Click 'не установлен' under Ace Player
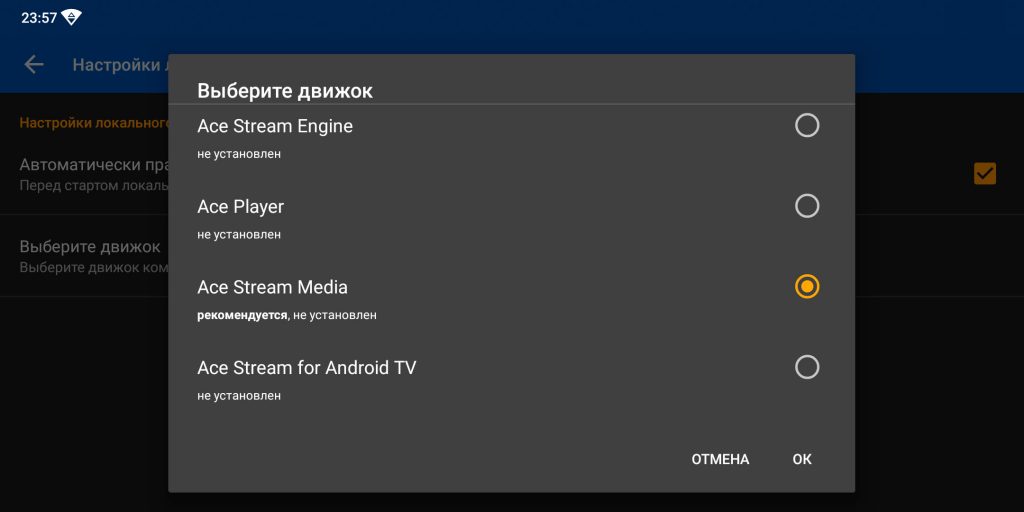The image size is (1024, 512). point(239,234)
